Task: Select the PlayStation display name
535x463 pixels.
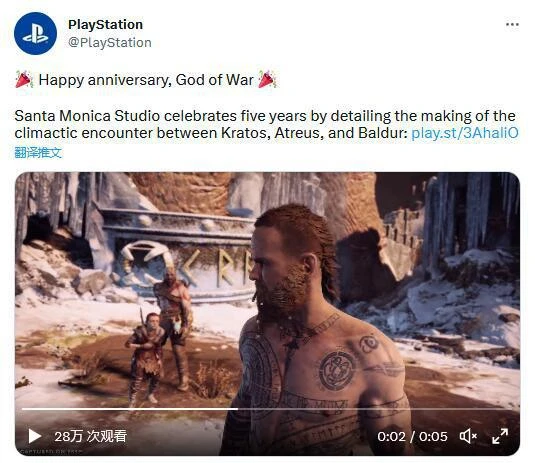Action: point(105,25)
